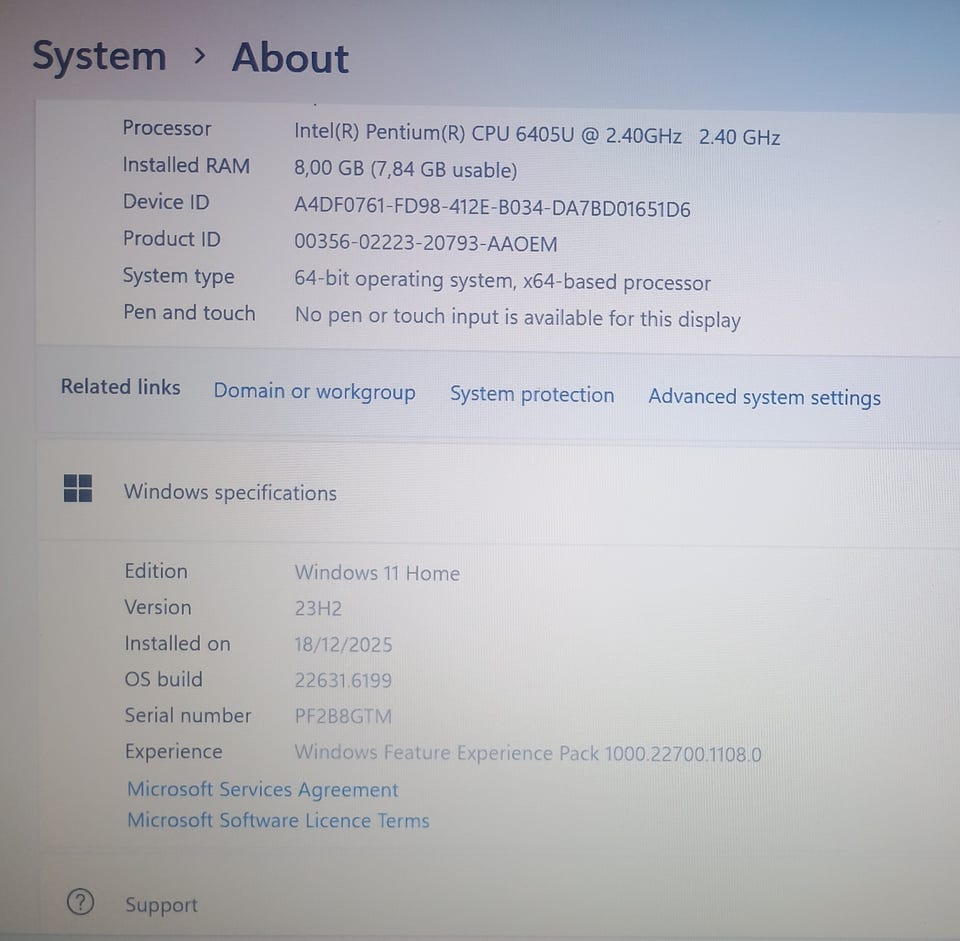Select System type value 64-bit operating system
The height and width of the screenshot is (941, 960).
click(502, 281)
